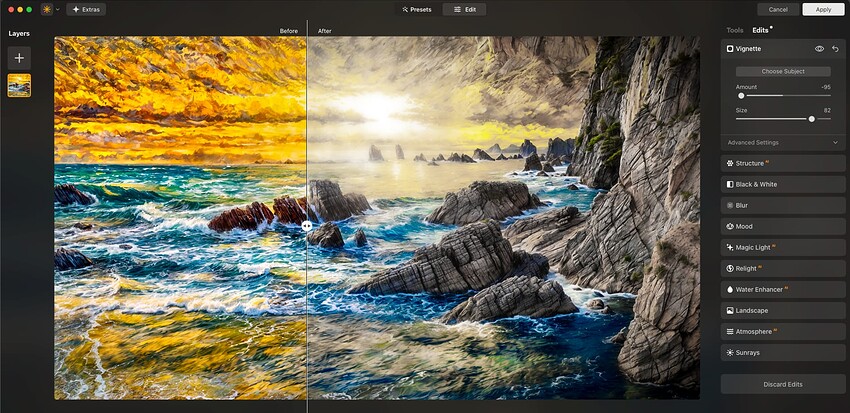Toggle the Vignette mask checkbox icon
Screen dimensions: 850x413
[x=730, y=48]
